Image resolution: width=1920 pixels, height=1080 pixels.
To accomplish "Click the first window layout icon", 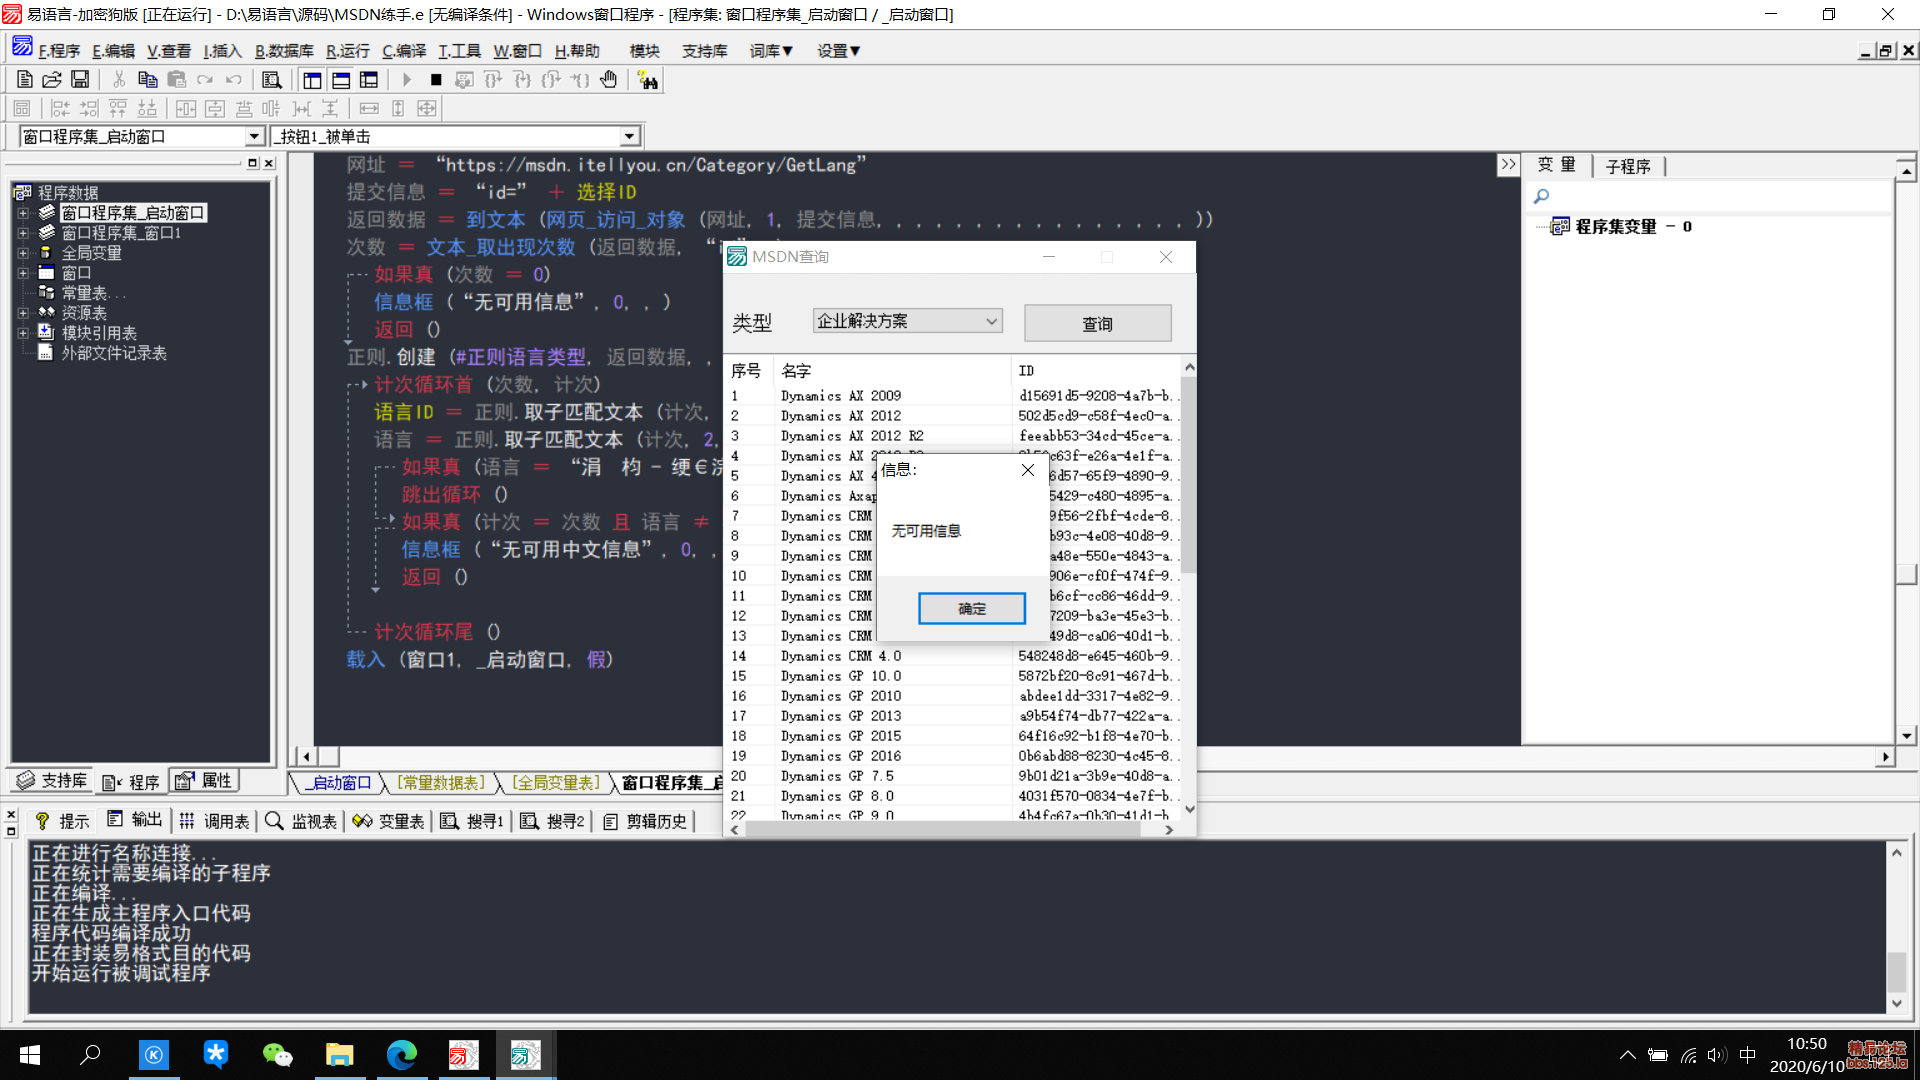I will pos(312,80).
